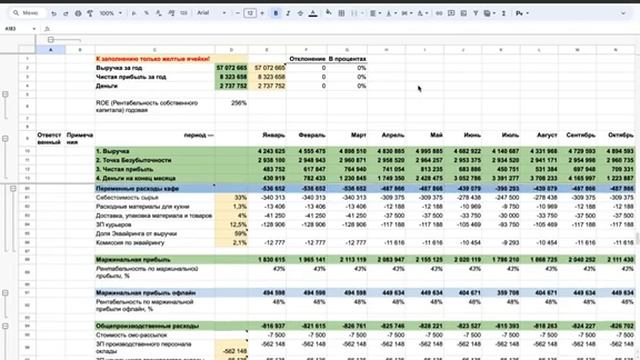Open the text wrapping dropdown
The width and height of the screenshot is (640, 360).
click(407, 13)
